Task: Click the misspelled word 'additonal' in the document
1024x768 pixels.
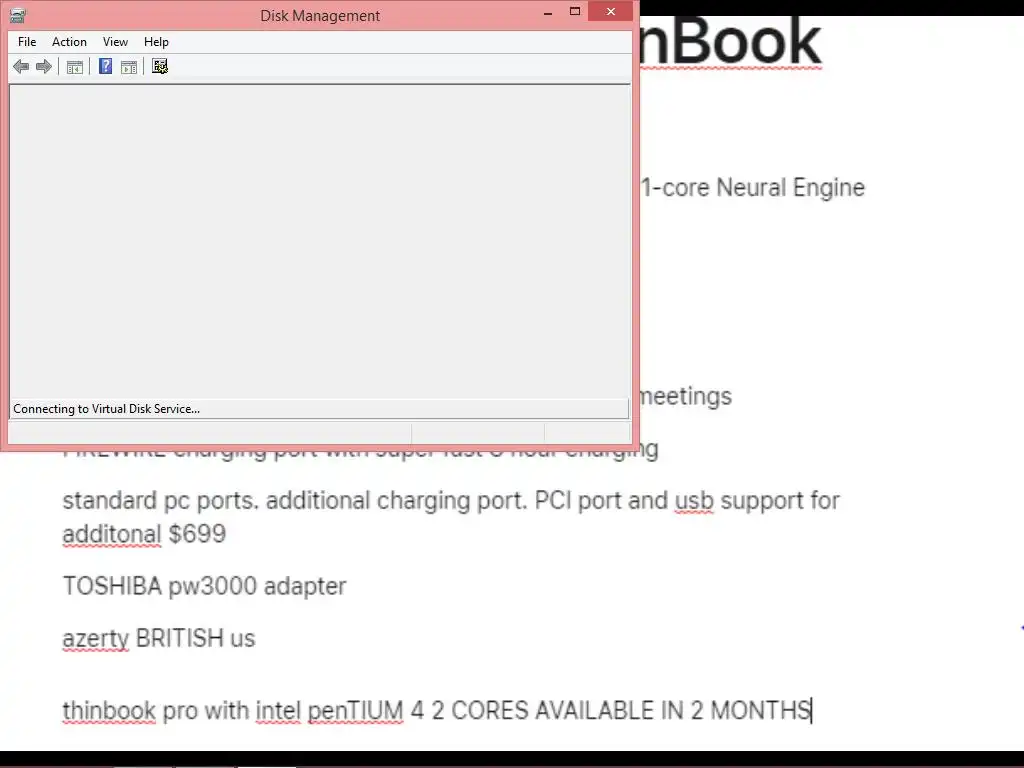Action: click(x=112, y=534)
